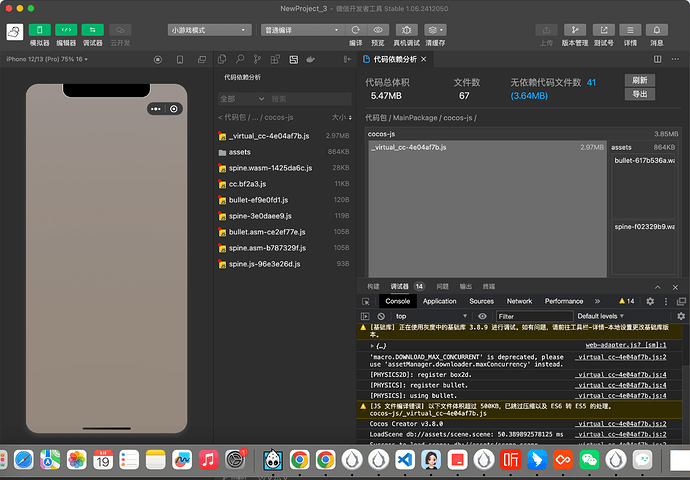Screen dimensions: 690x480
Task: Select the code dependency analysis sidebar icon
Action: [x=294, y=59]
